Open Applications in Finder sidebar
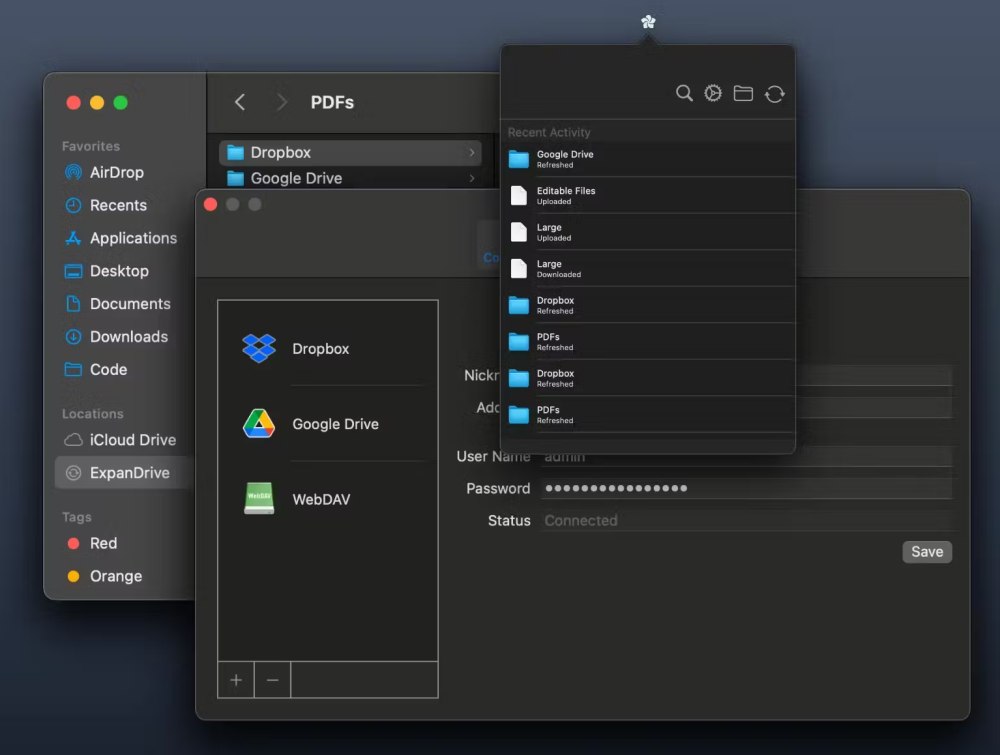 (x=121, y=238)
